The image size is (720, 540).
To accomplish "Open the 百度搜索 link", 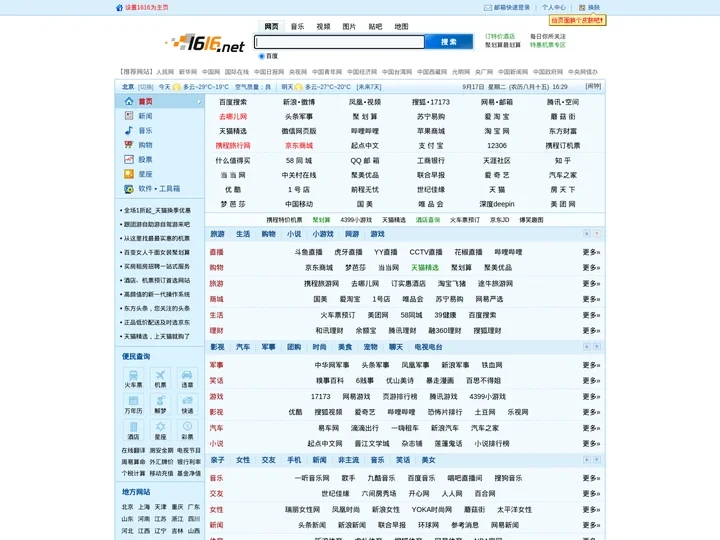I will tap(233, 102).
